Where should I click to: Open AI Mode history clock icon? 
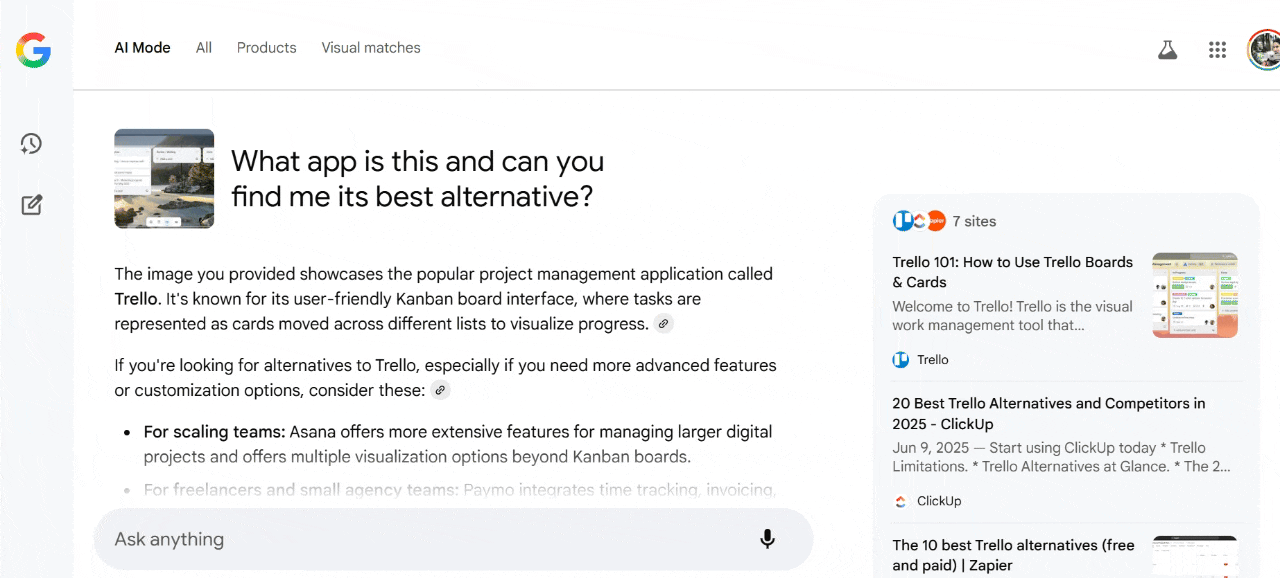(x=31, y=144)
